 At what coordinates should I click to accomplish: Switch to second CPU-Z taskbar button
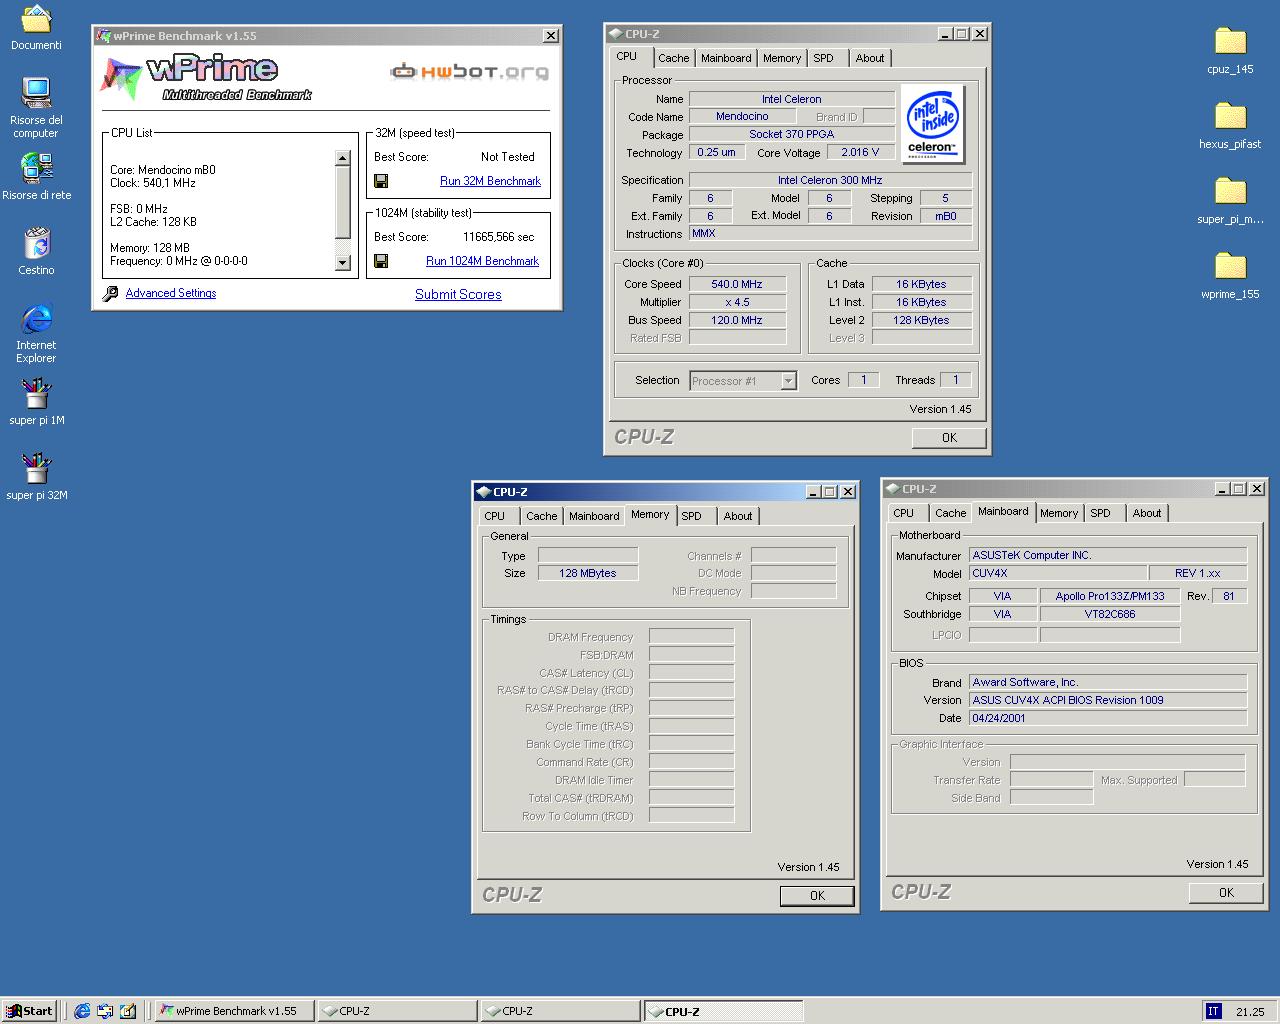pos(560,1011)
